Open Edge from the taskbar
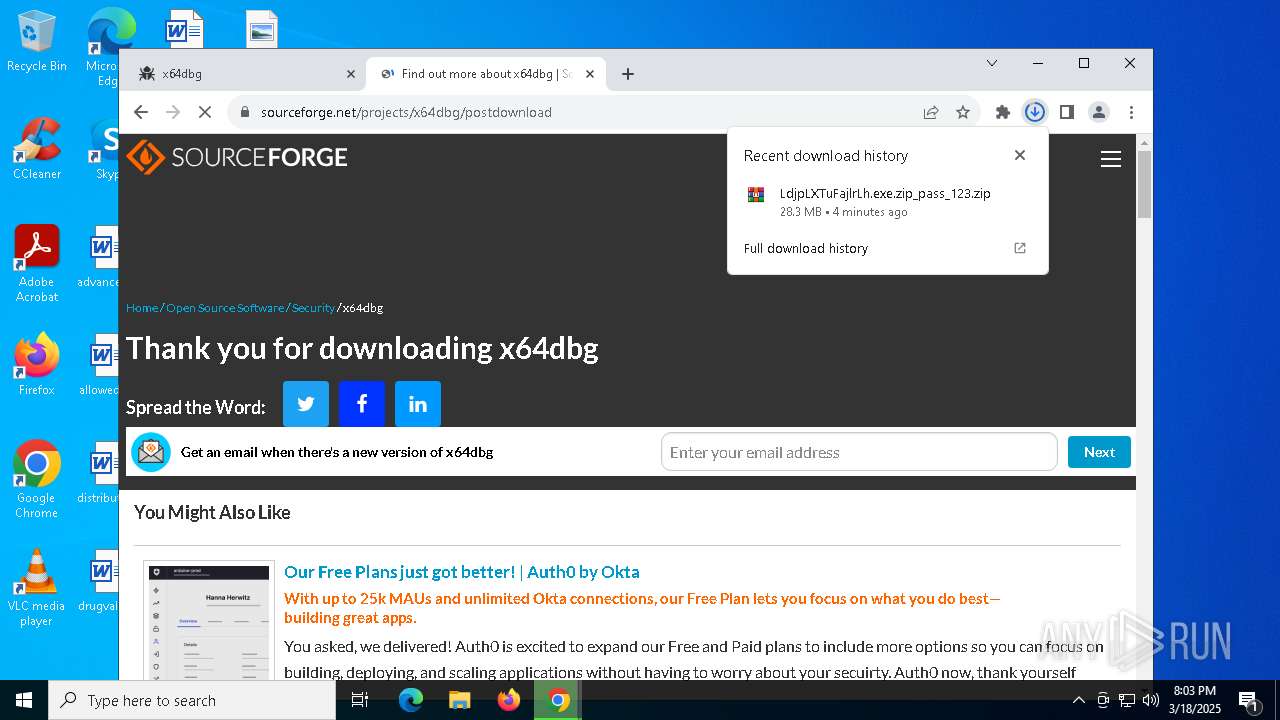1280x720 pixels. pos(411,700)
